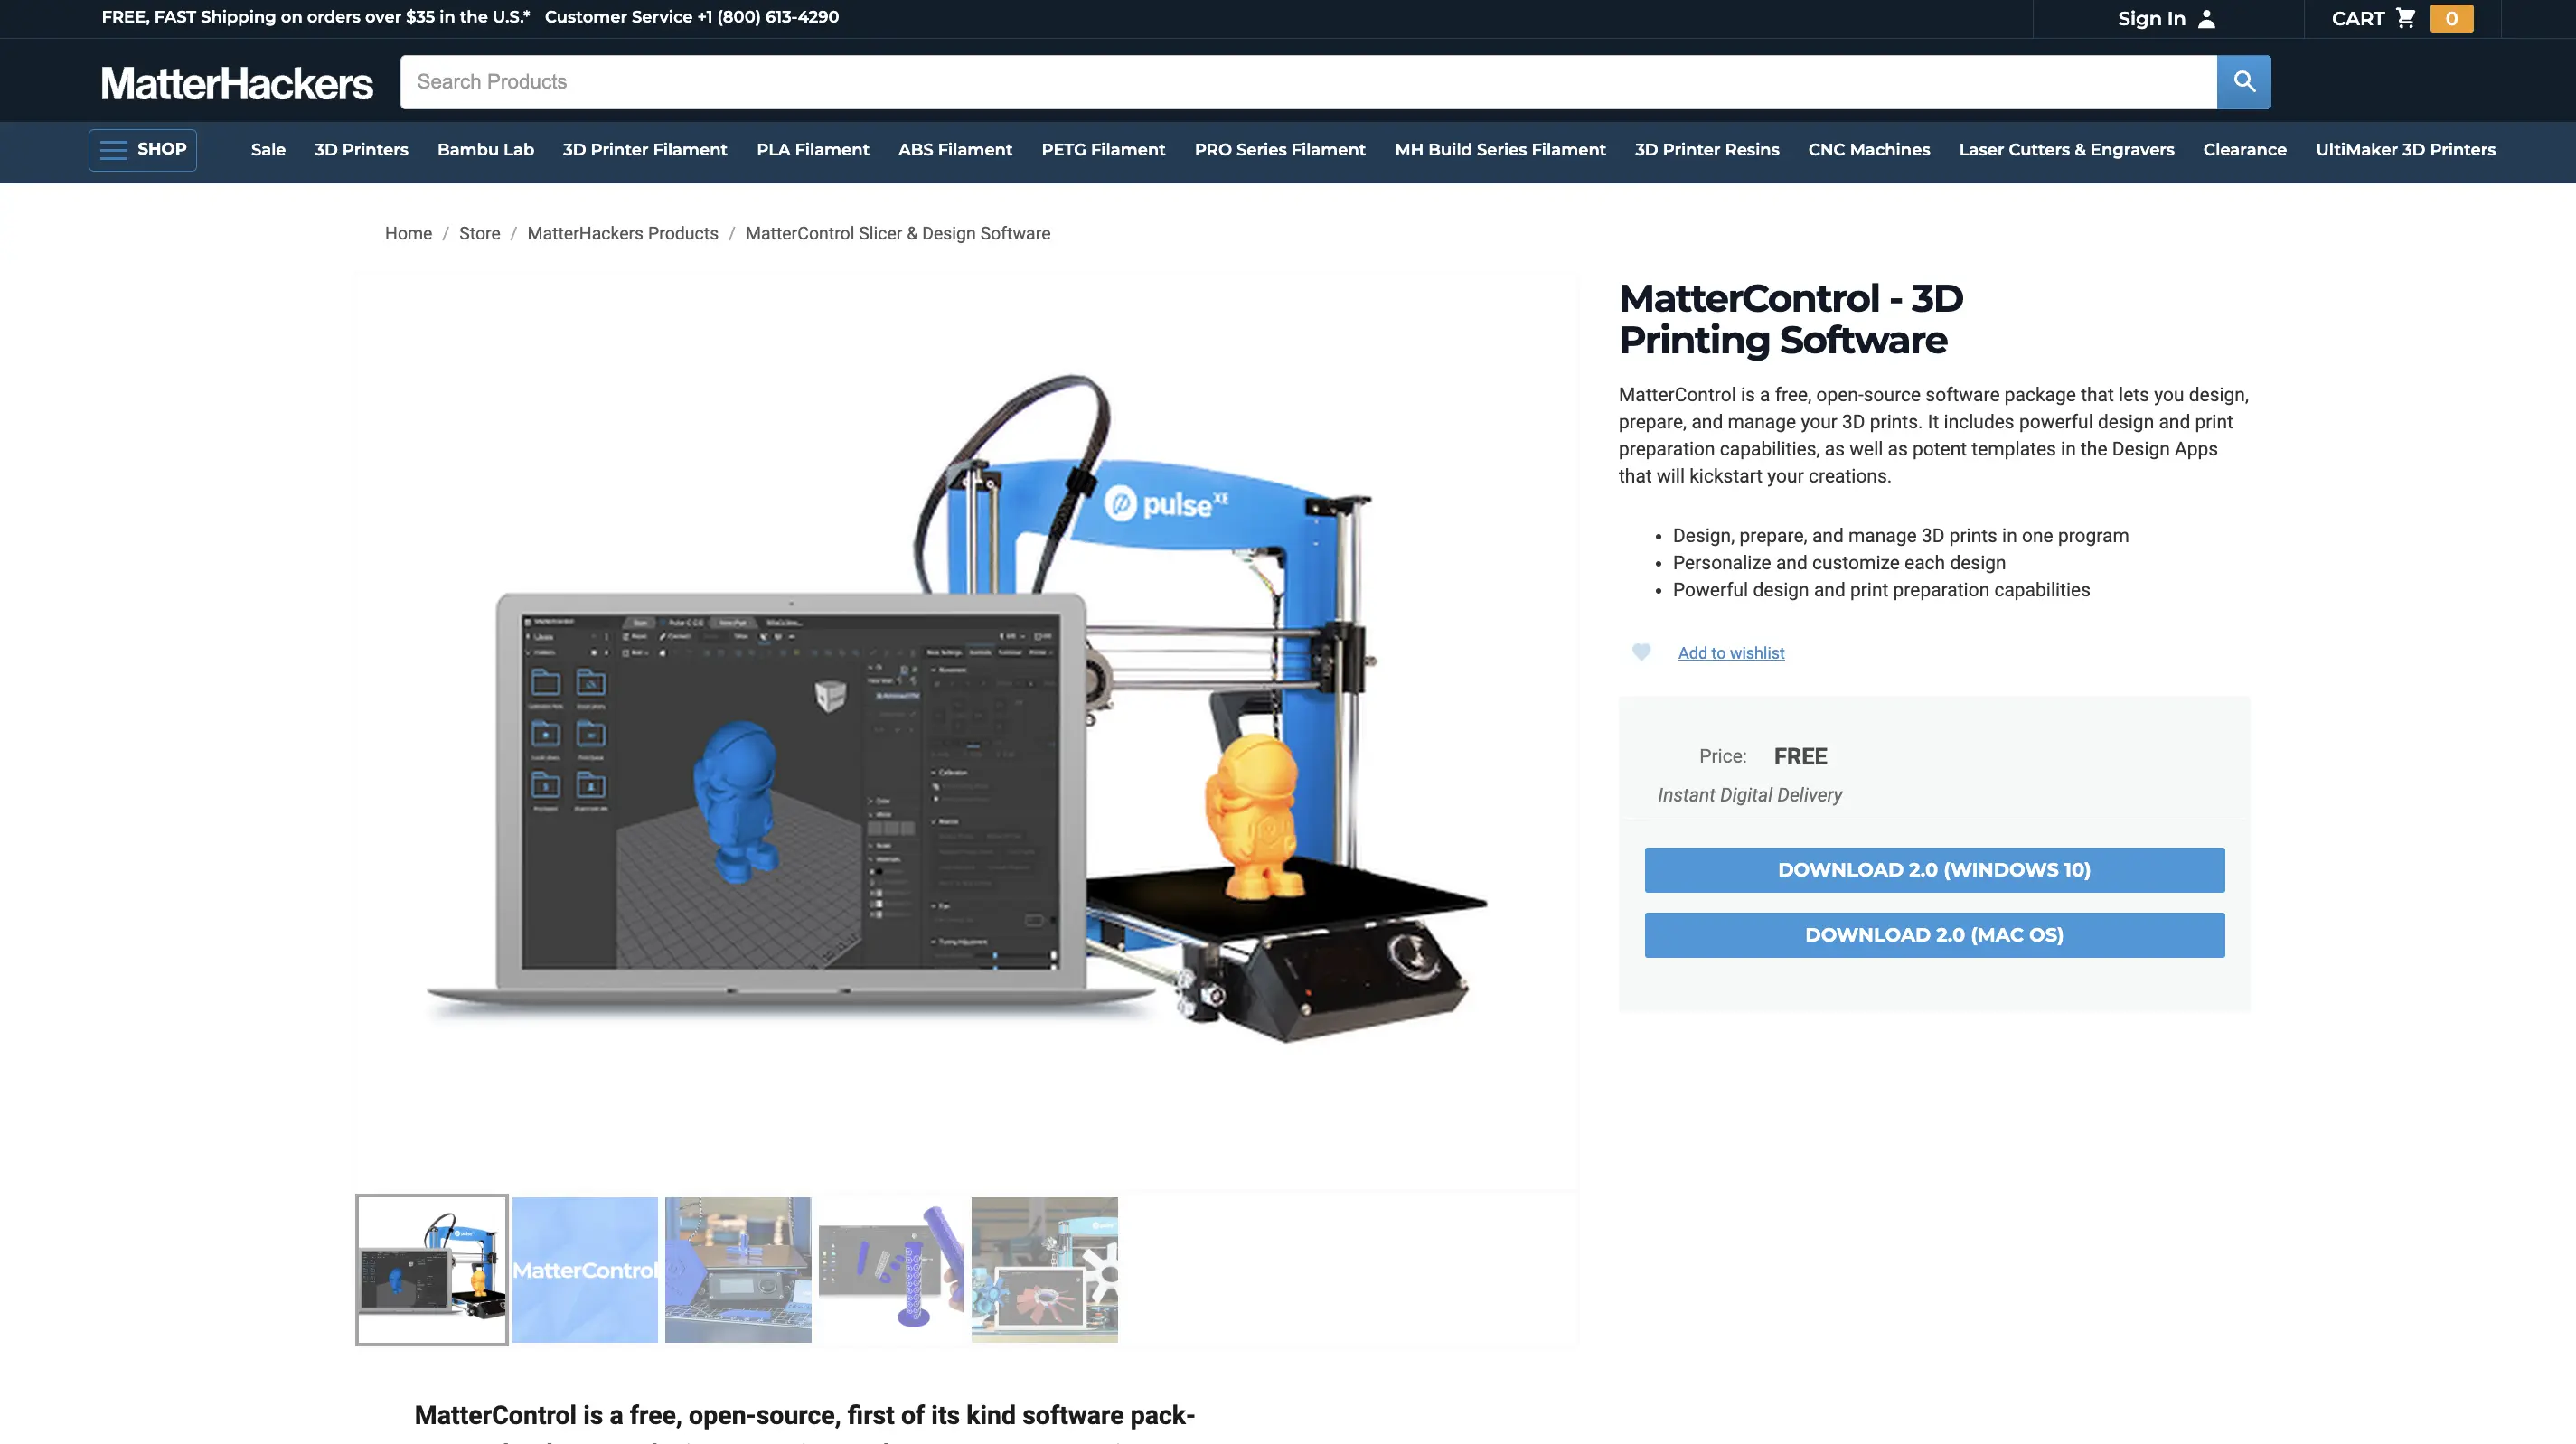
Task: Click the Add to wishlist link
Action: pyautogui.click(x=1730, y=653)
